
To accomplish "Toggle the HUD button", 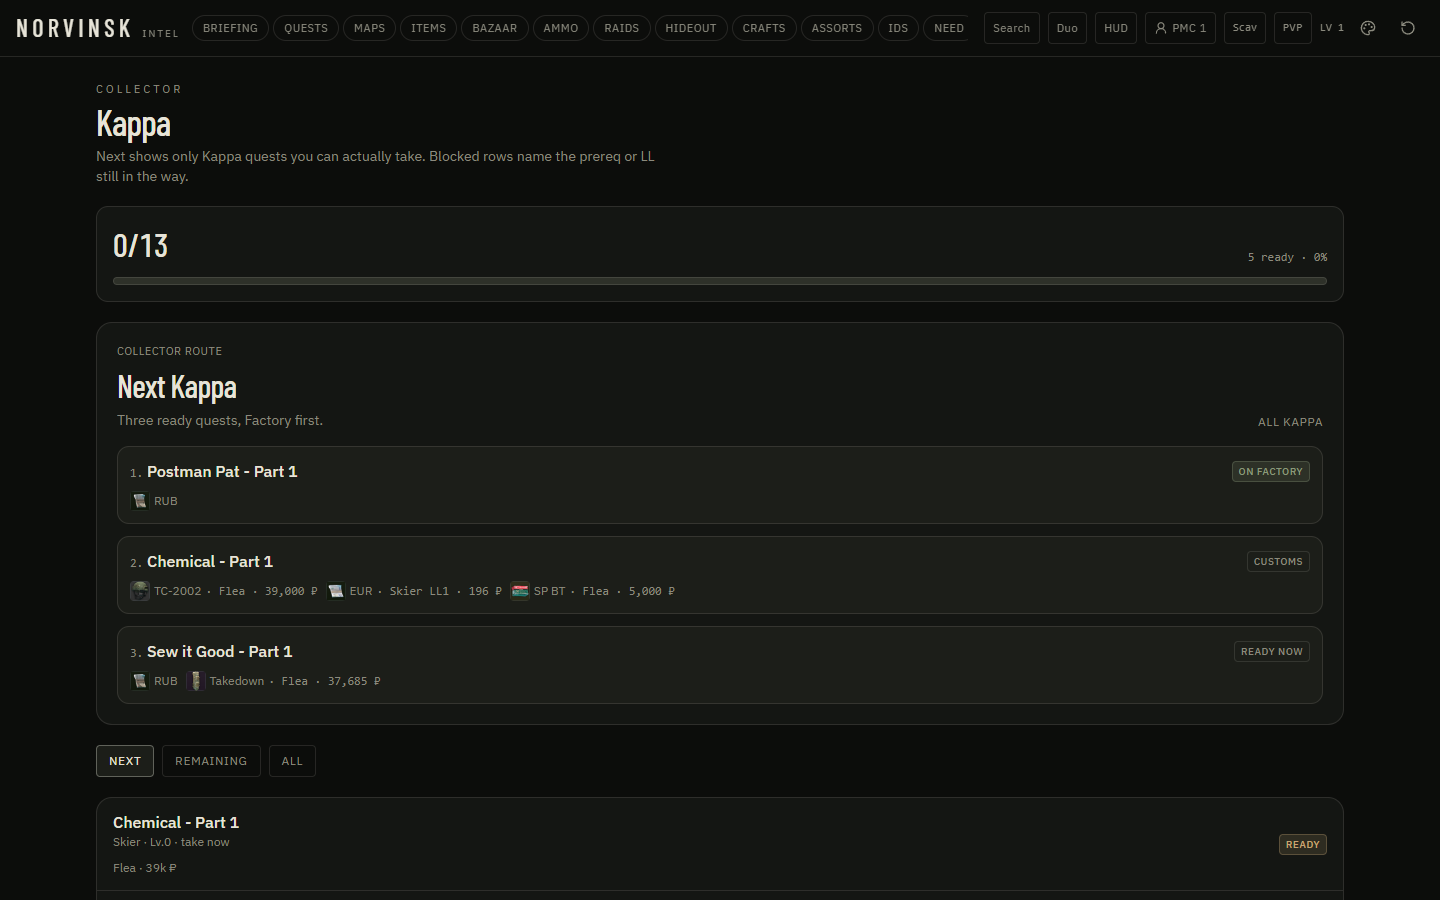I will click(1116, 28).
